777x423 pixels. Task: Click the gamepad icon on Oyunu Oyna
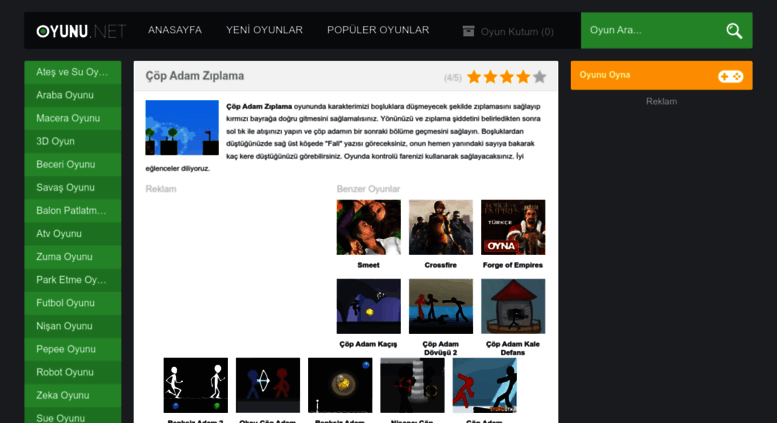click(730, 76)
